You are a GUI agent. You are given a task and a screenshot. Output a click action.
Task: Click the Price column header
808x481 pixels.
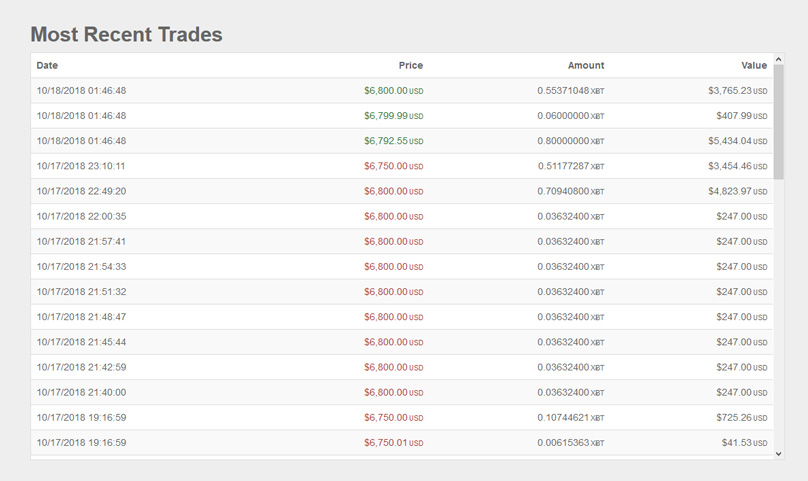pyautogui.click(x=410, y=66)
